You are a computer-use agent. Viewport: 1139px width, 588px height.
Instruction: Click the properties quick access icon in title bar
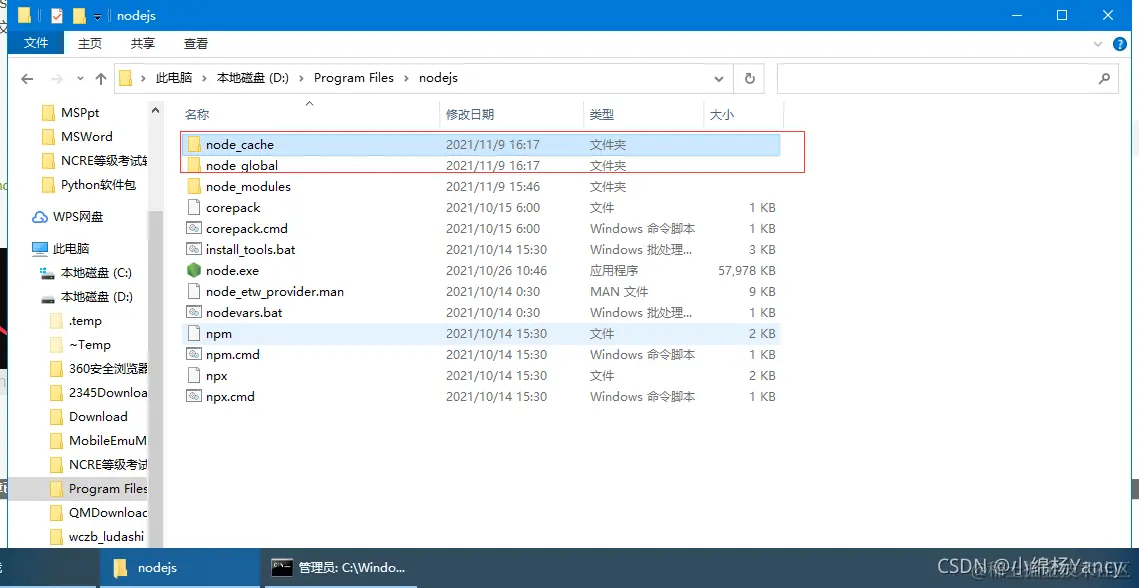(57, 15)
